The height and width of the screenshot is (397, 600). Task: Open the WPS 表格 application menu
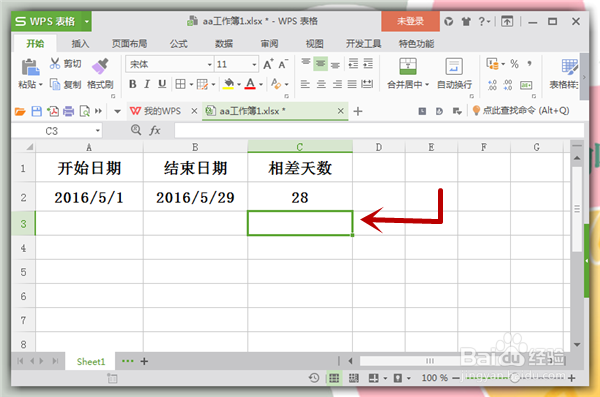[x=51, y=21]
